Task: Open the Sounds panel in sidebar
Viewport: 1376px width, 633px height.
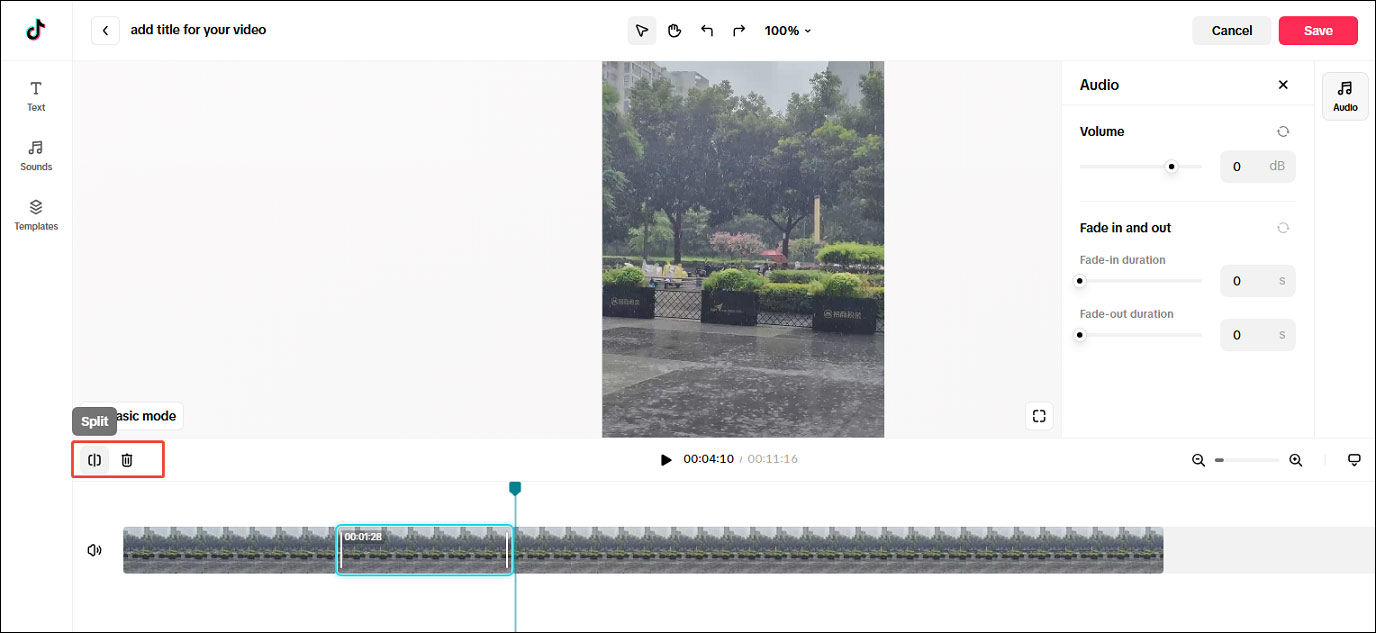Action: [x=36, y=156]
